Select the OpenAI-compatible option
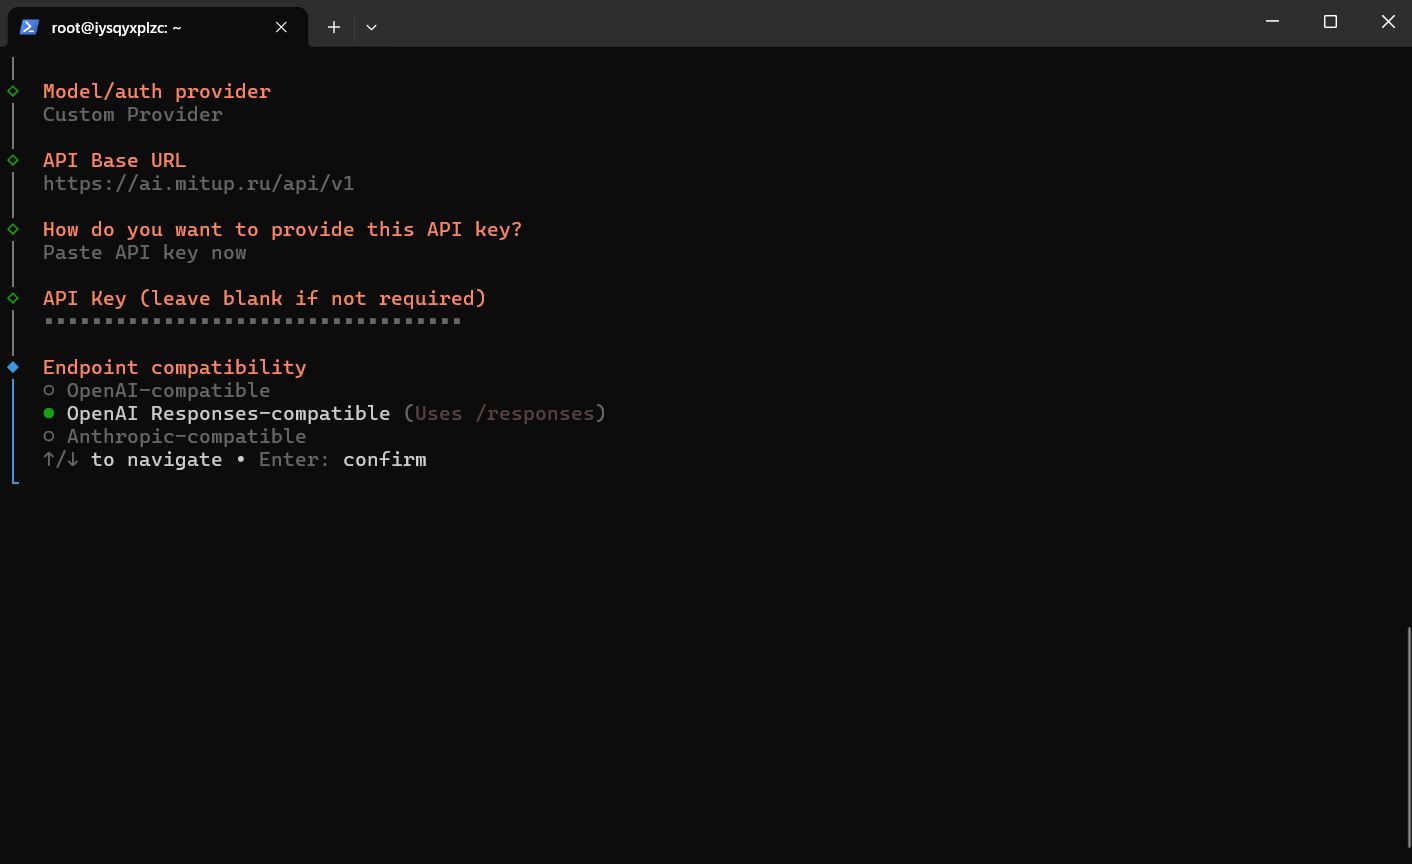This screenshot has width=1412, height=864. tap(157, 390)
